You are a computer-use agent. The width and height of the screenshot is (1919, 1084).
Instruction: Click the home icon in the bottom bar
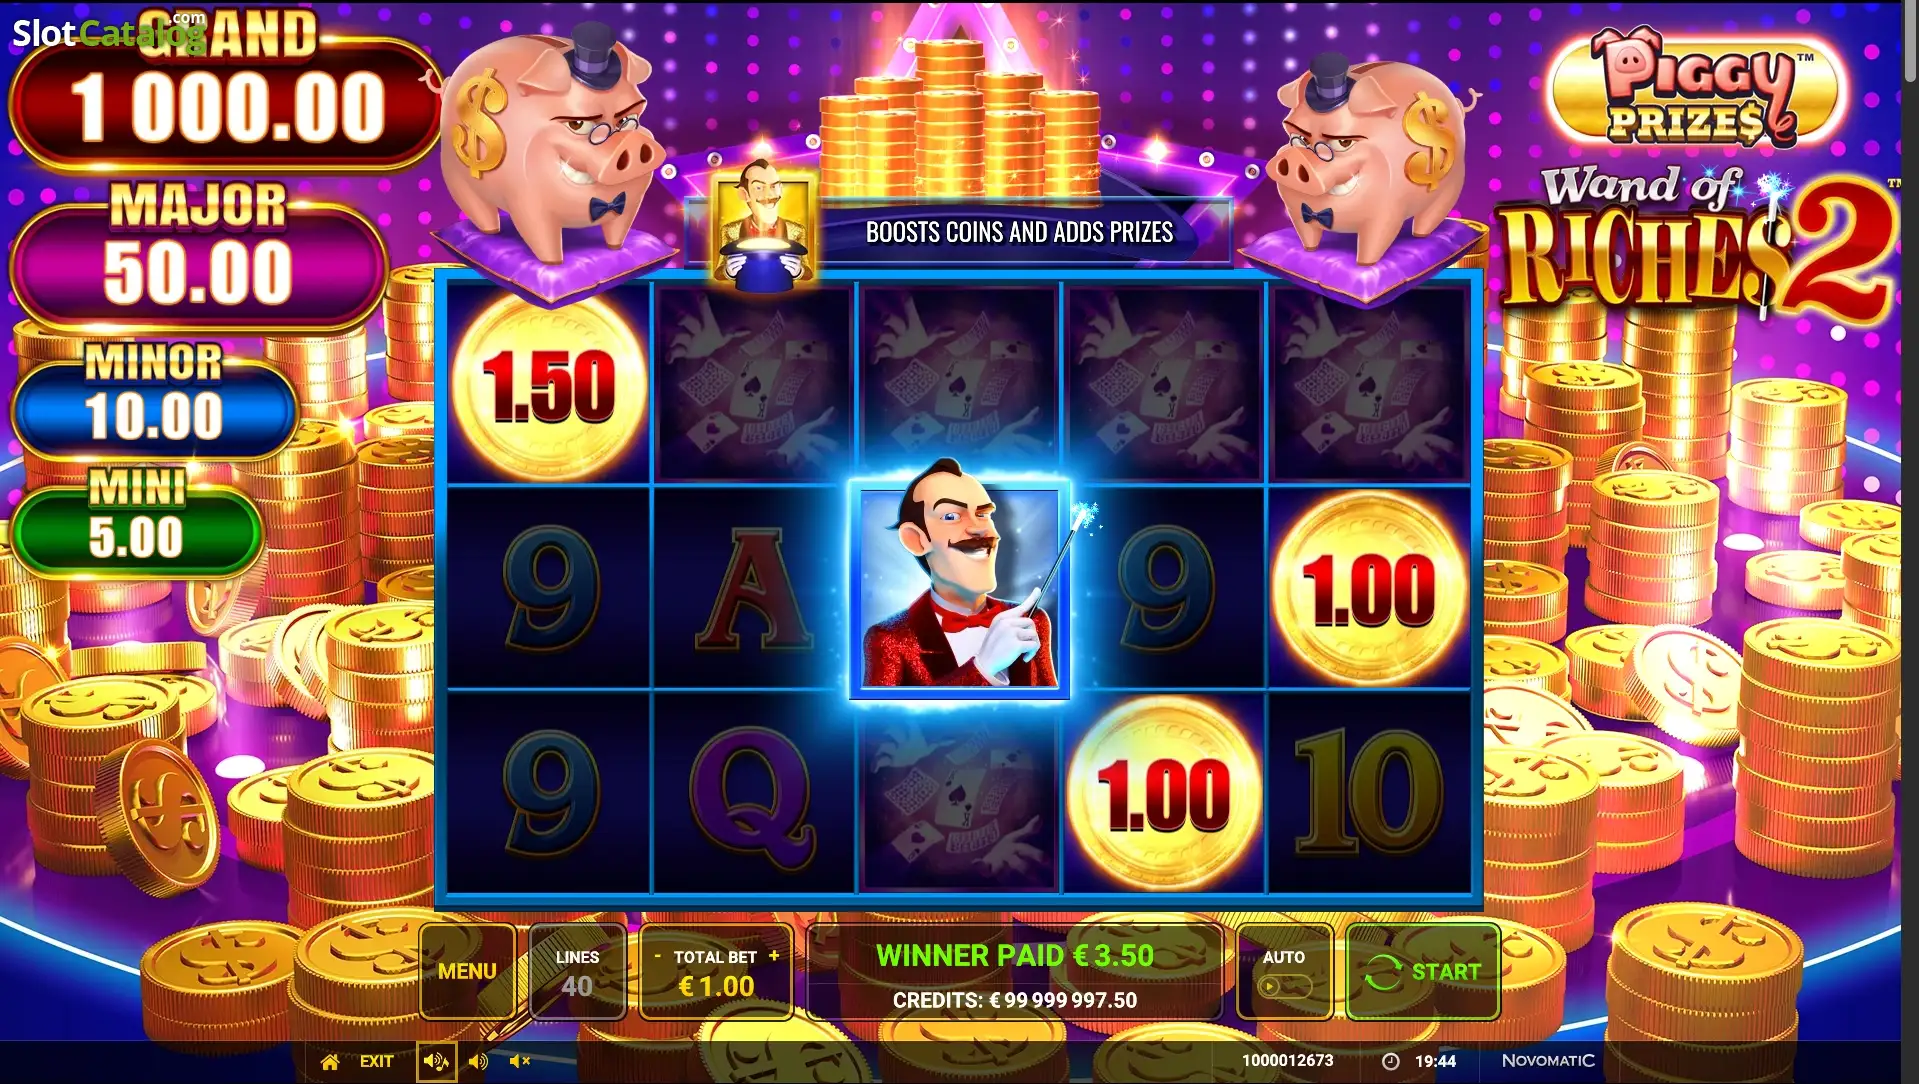330,1061
